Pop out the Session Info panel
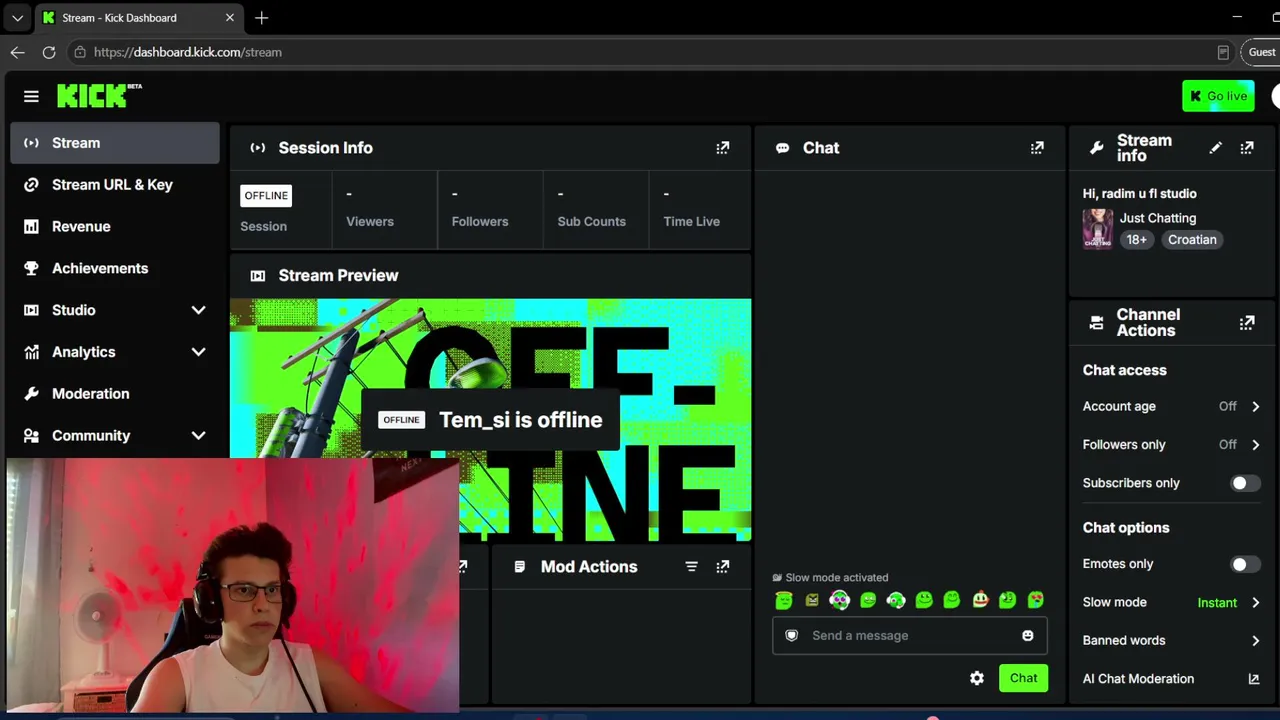The image size is (1280, 720). [723, 148]
